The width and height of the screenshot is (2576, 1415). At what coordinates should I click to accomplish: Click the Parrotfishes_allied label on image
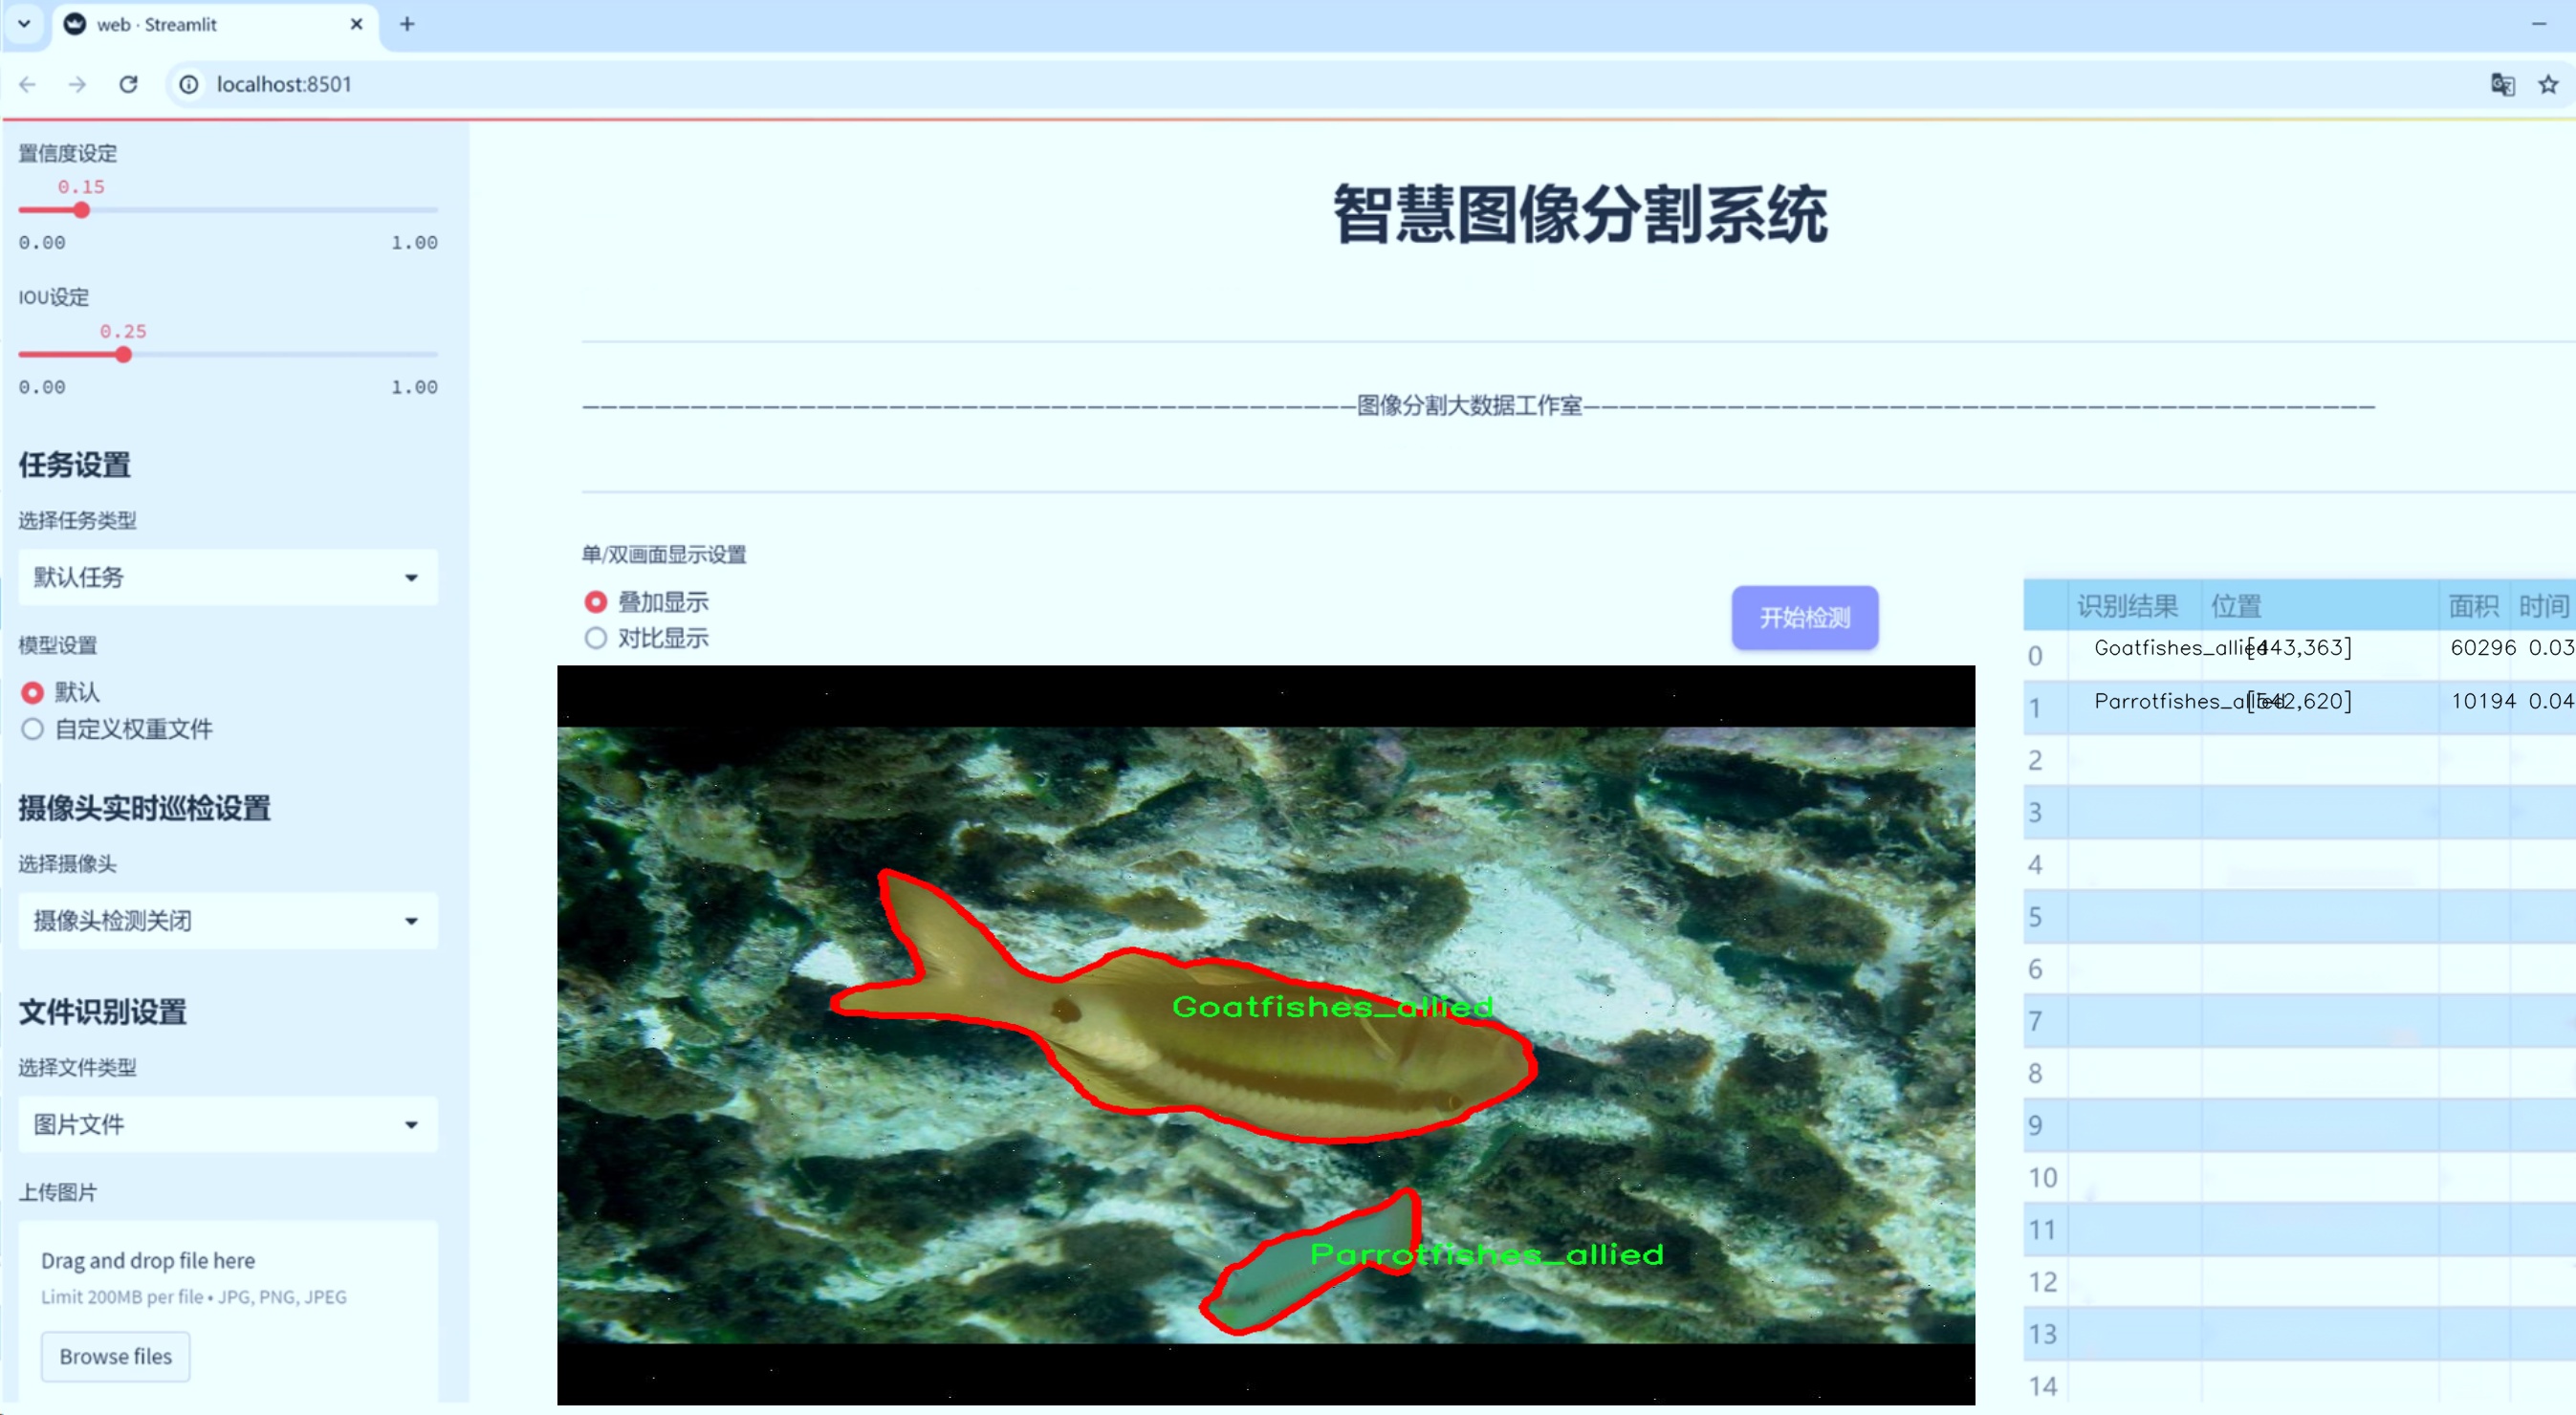coord(1487,1254)
